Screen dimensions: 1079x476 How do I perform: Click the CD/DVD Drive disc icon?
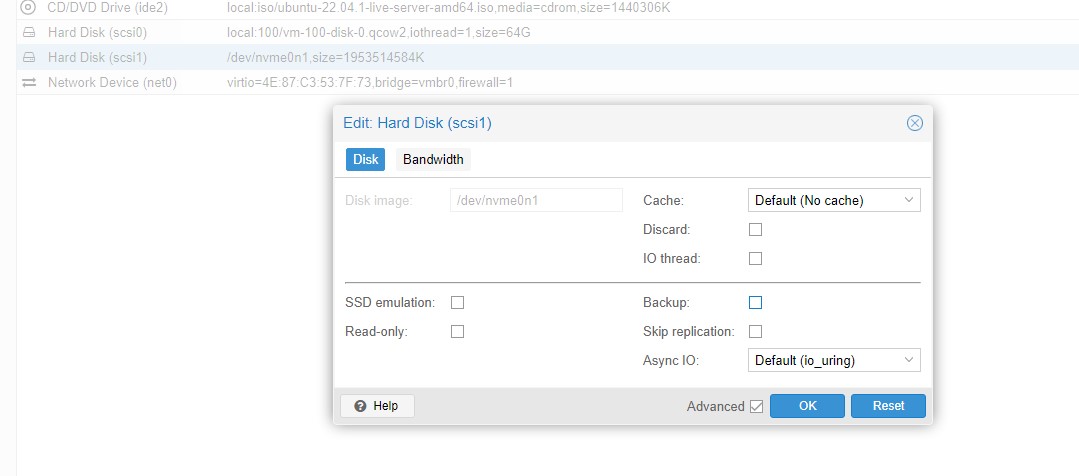point(28,7)
